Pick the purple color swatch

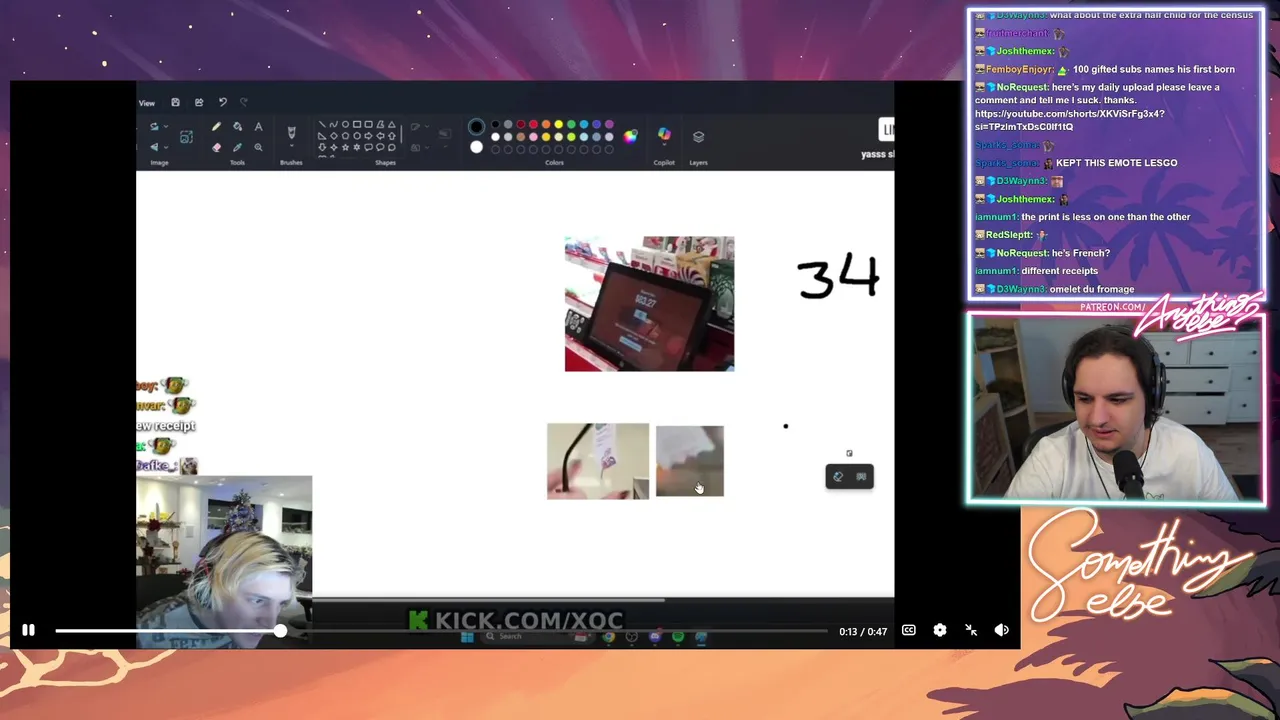[x=609, y=124]
